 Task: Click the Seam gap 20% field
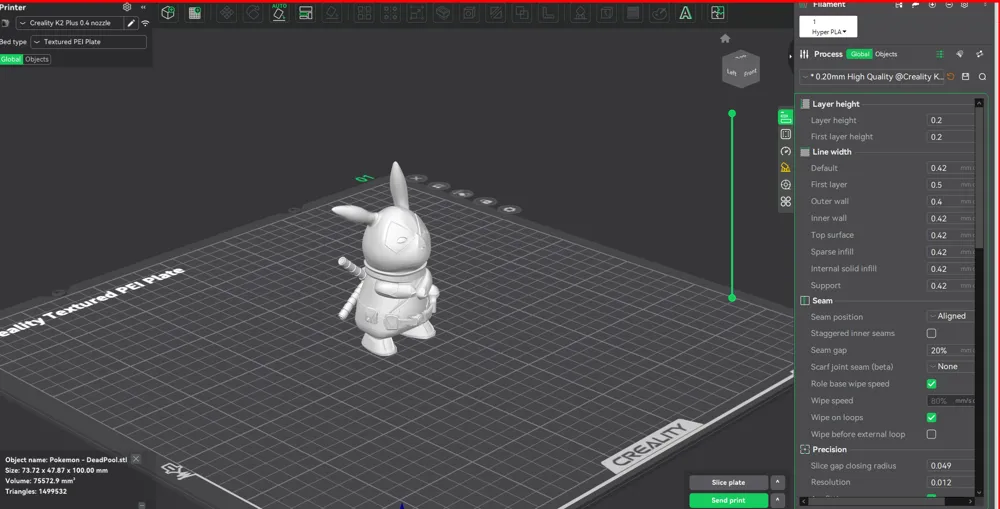pos(950,350)
